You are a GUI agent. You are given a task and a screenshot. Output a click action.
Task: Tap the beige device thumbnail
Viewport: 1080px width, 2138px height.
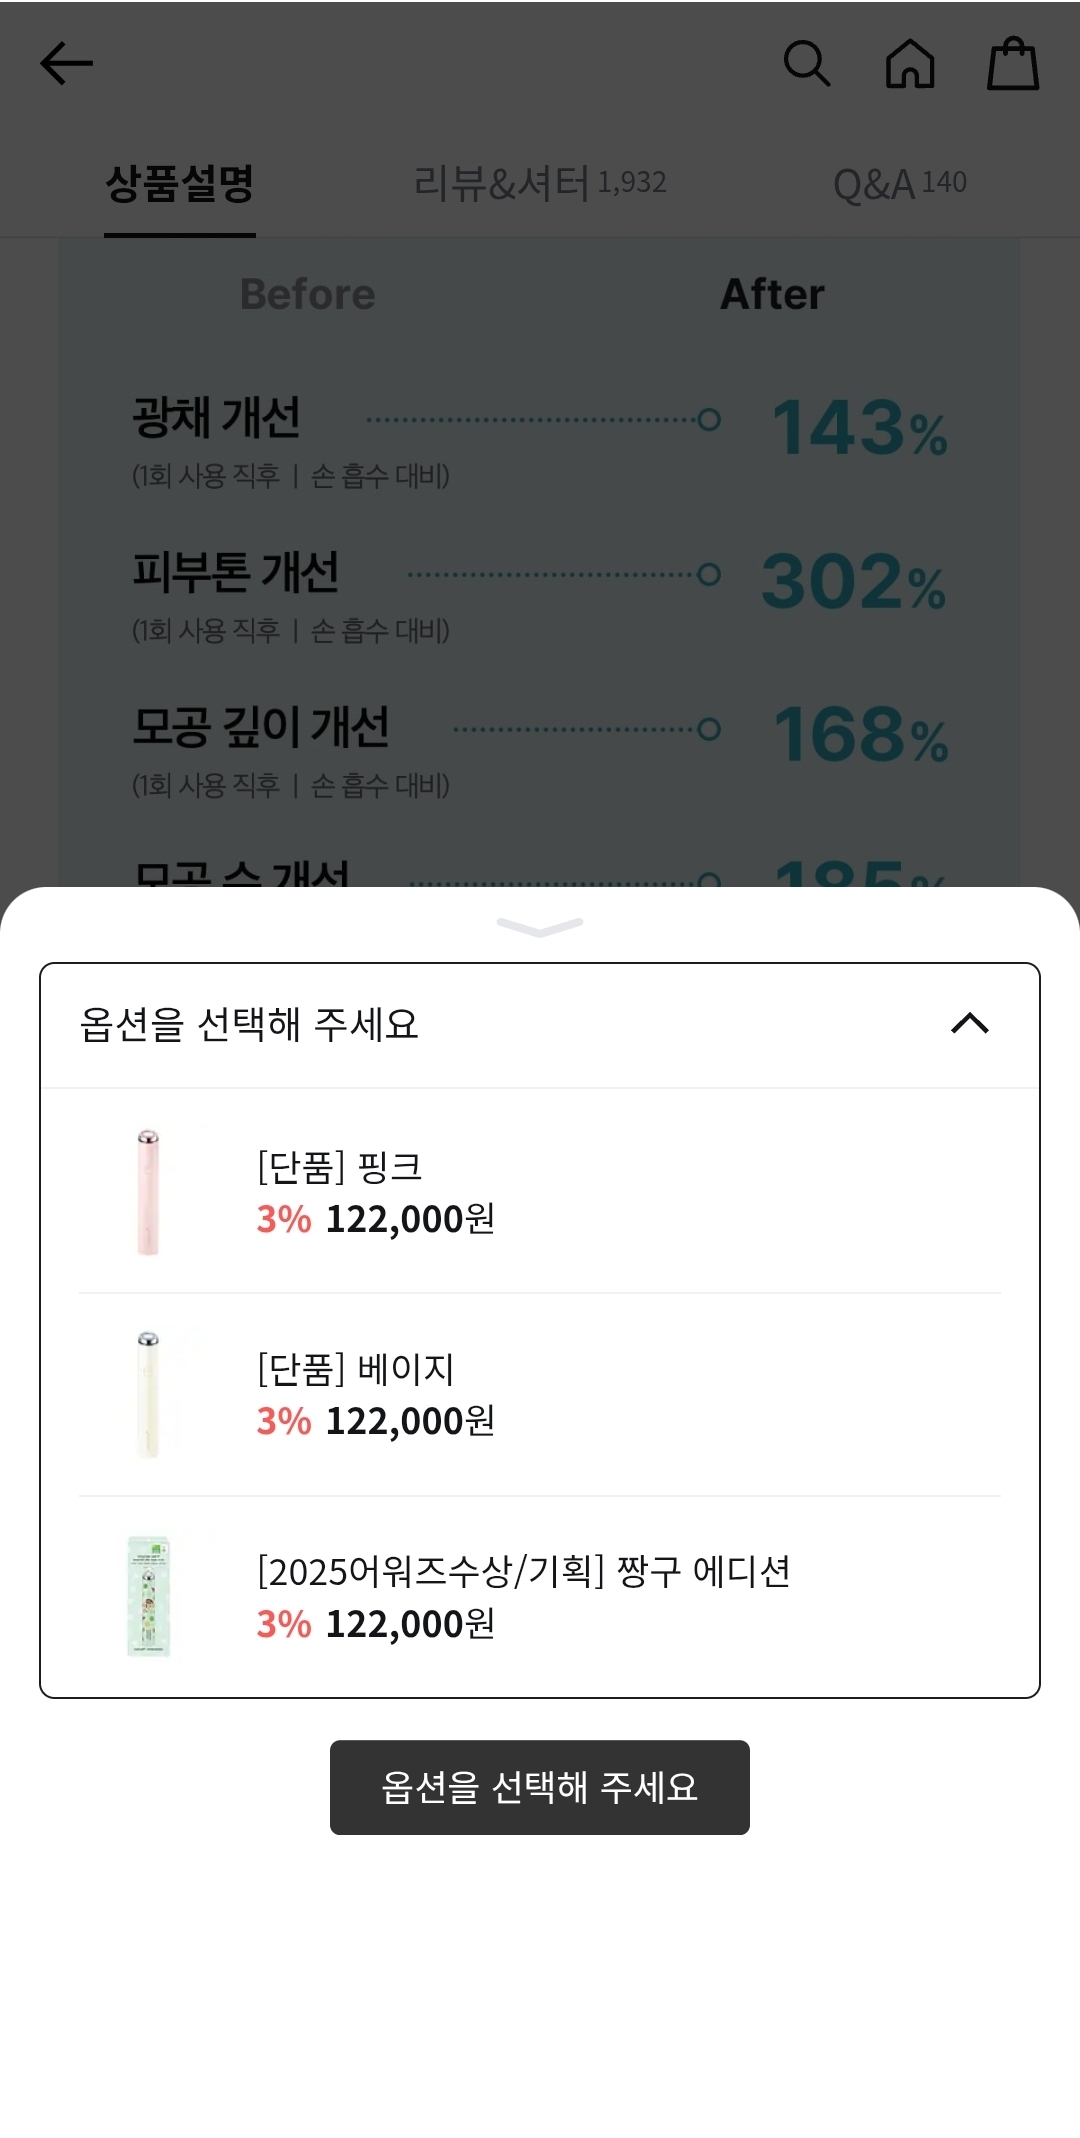pyautogui.click(x=148, y=1395)
